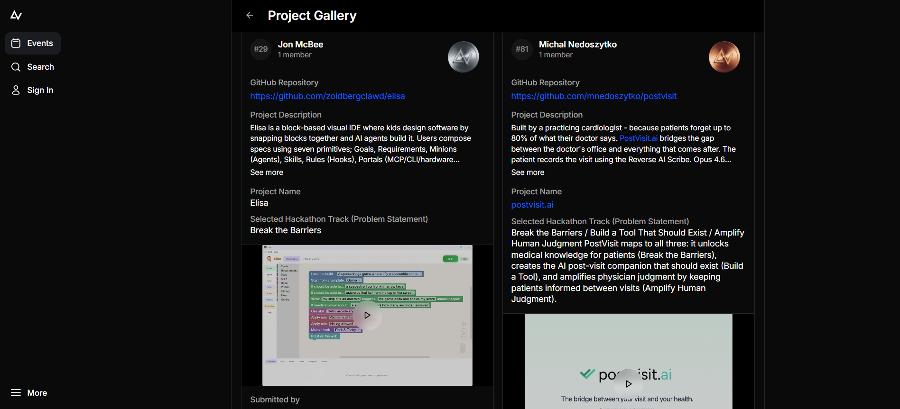This screenshot has width=900, height=409.
Task: Expand Elisa description with See more
Action: [x=266, y=172]
